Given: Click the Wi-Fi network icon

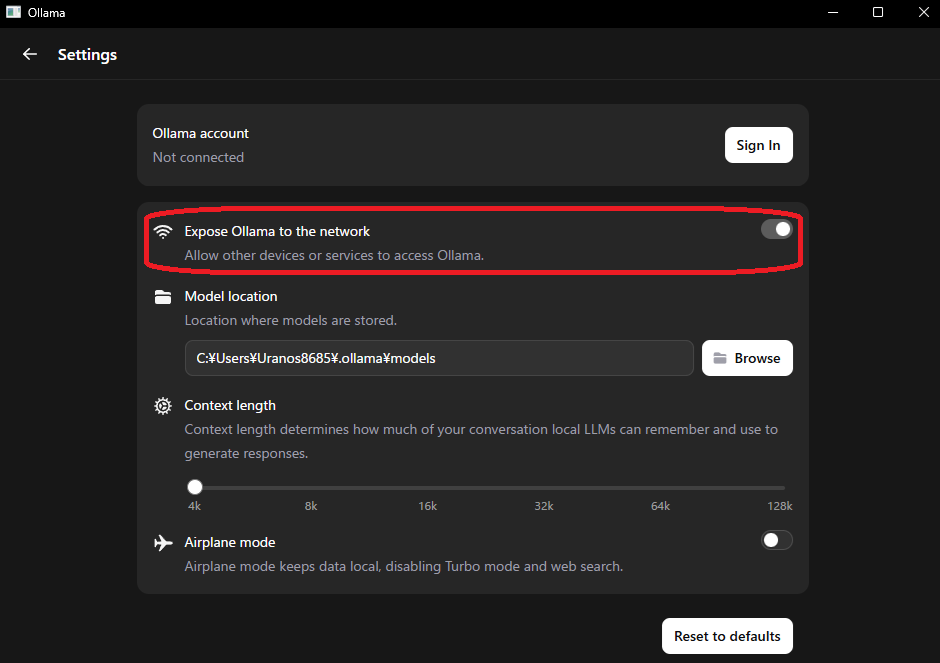Looking at the screenshot, I should (x=163, y=231).
